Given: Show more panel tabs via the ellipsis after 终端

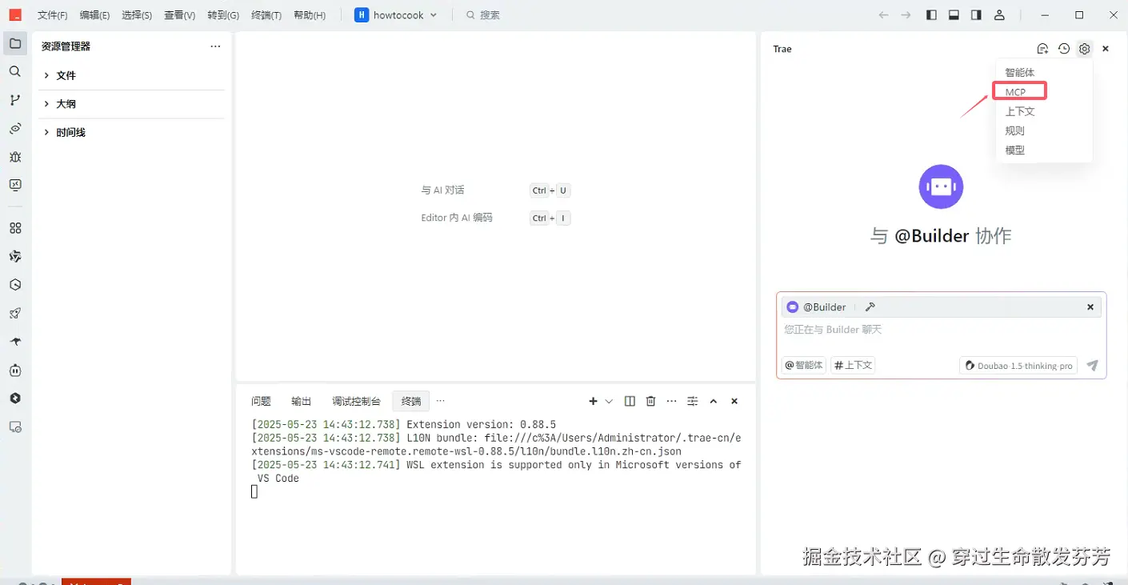Looking at the screenshot, I should [440, 401].
